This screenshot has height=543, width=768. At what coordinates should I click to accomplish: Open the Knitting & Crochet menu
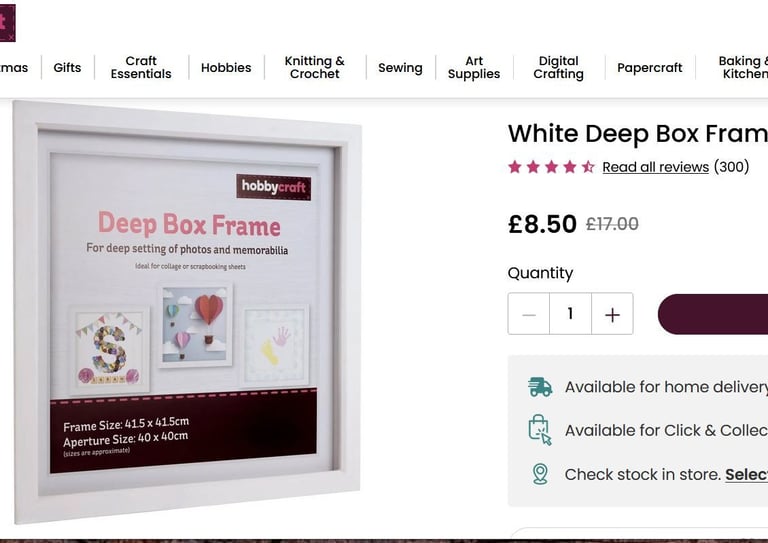pyautogui.click(x=314, y=68)
